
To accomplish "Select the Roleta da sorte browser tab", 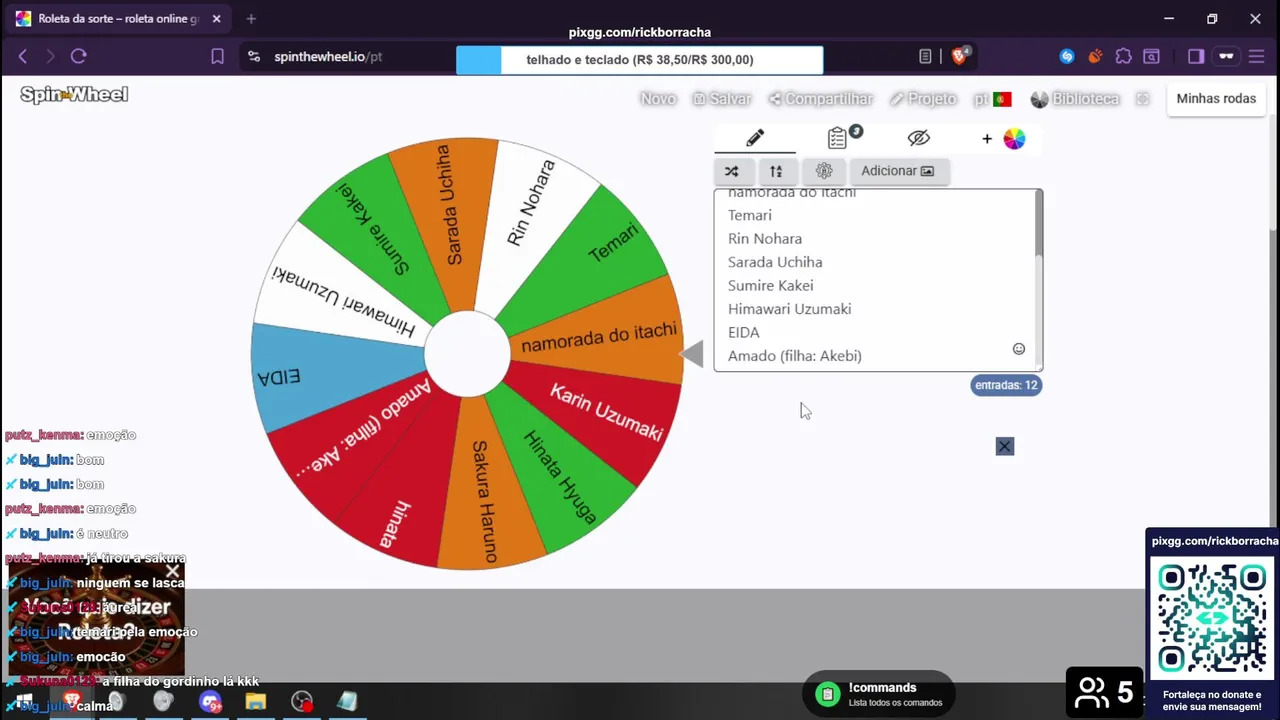I will pyautogui.click(x=118, y=18).
